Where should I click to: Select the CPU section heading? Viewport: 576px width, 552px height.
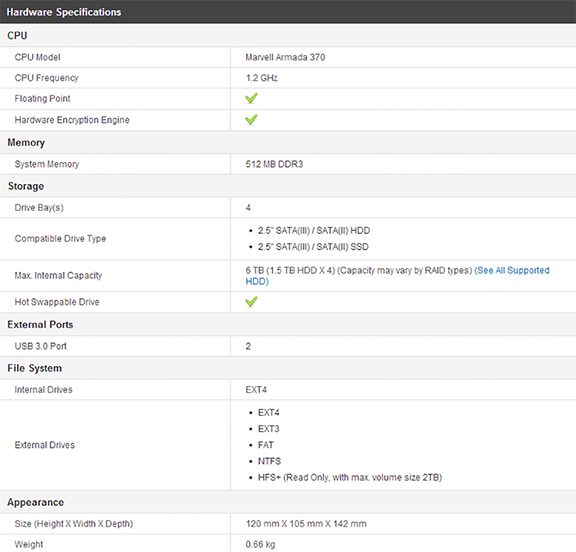[17, 36]
